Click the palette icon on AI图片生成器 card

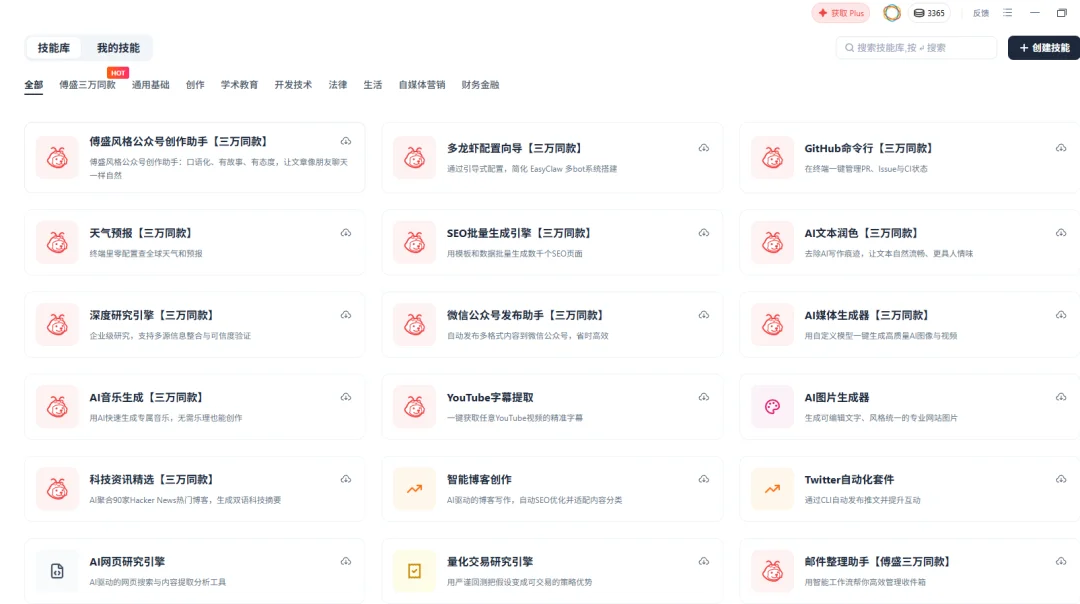[771, 407]
